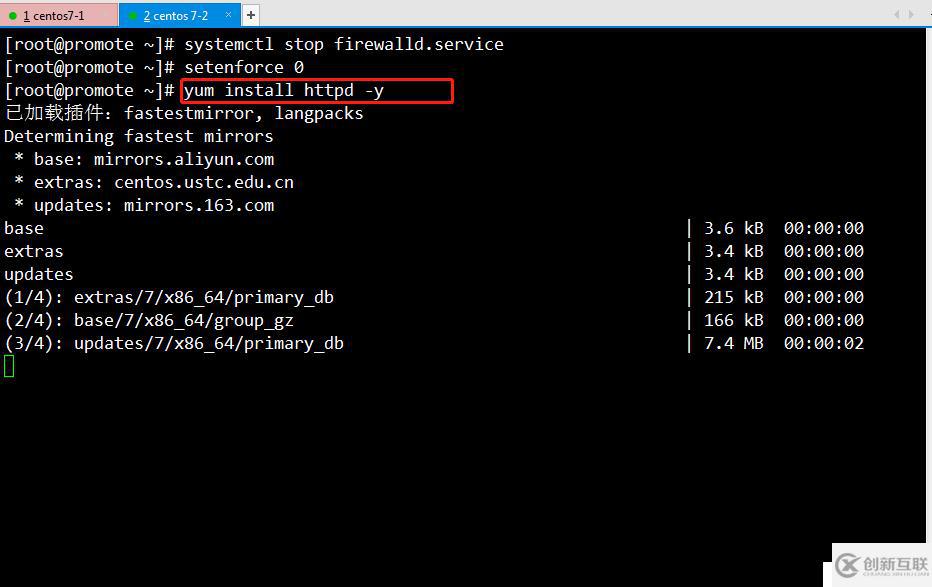Click the Determining fastest mirrors line

click(x=138, y=136)
